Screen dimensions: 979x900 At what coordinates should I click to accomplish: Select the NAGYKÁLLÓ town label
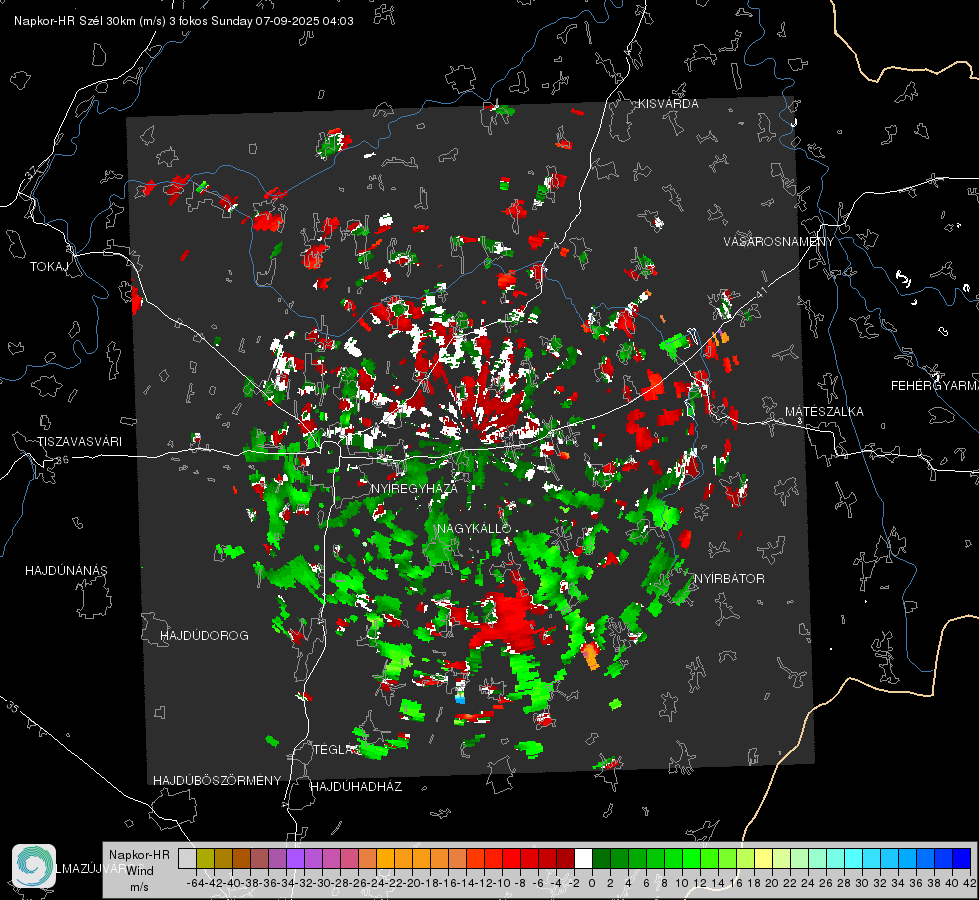tap(474, 528)
